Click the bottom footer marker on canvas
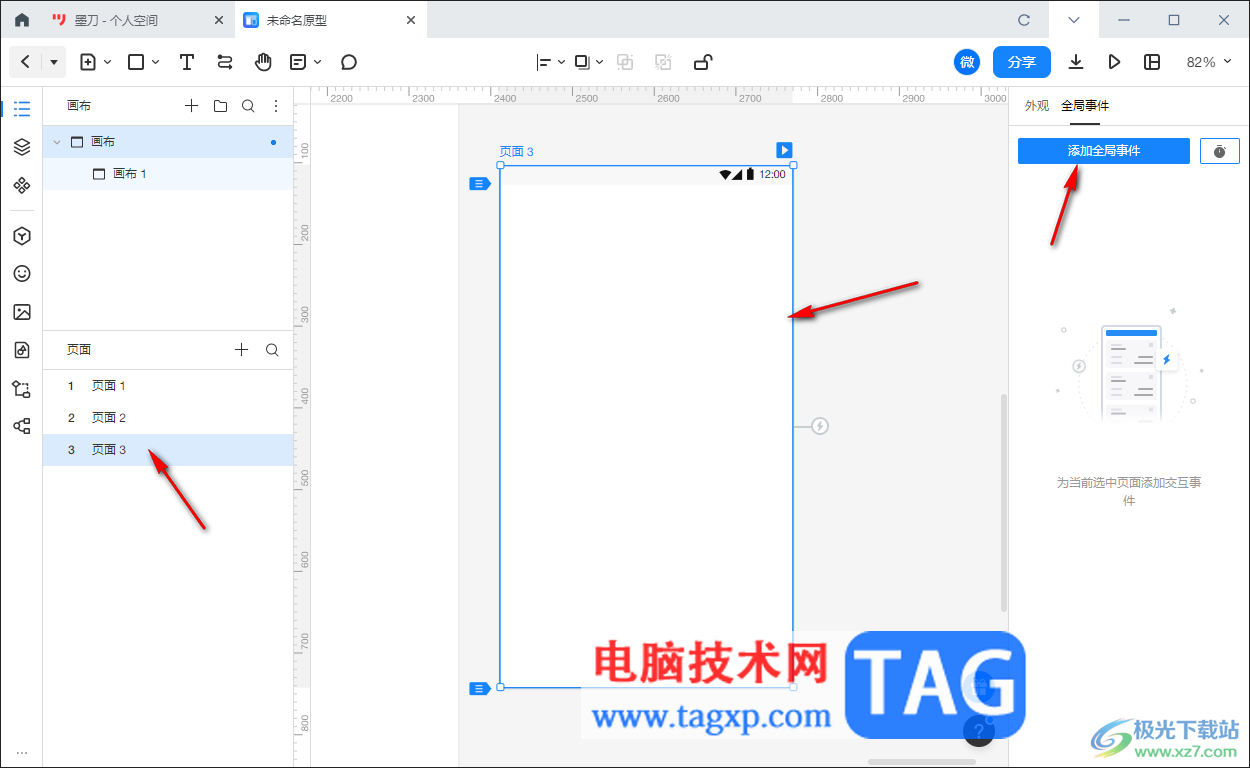Image resolution: width=1250 pixels, height=768 pixels. point(480,688)
